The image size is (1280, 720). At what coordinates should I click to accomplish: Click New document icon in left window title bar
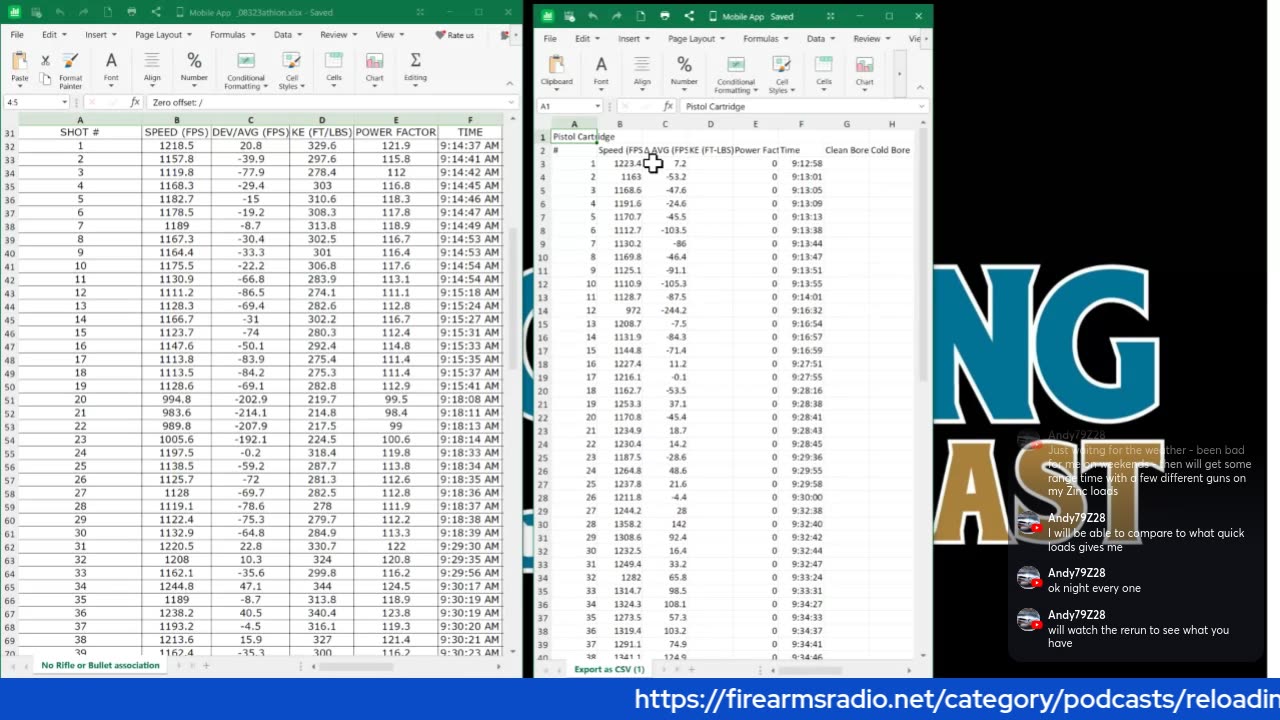coord(108,12)
